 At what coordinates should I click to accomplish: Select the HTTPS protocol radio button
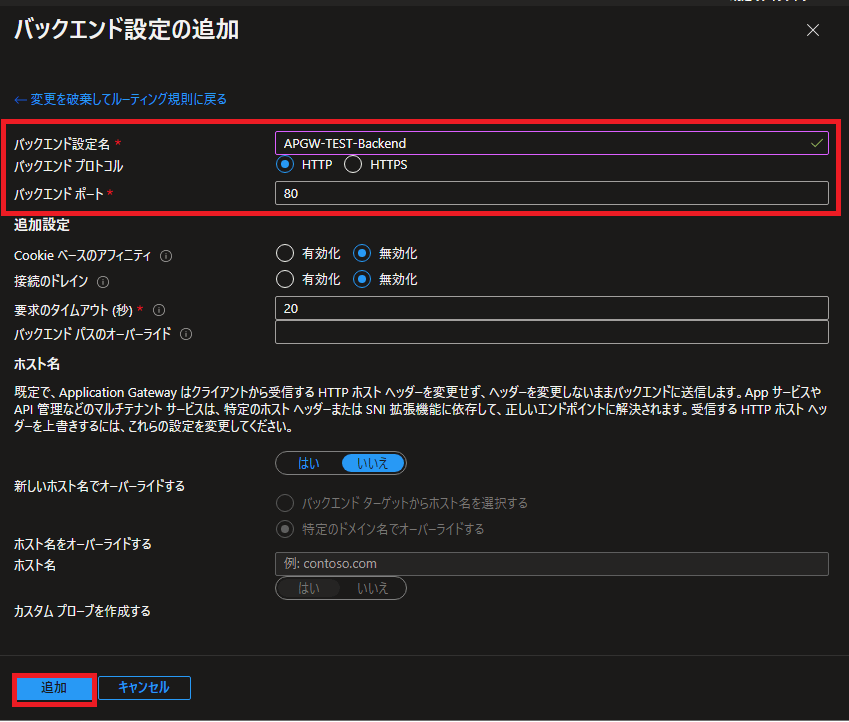coord(353,164)
